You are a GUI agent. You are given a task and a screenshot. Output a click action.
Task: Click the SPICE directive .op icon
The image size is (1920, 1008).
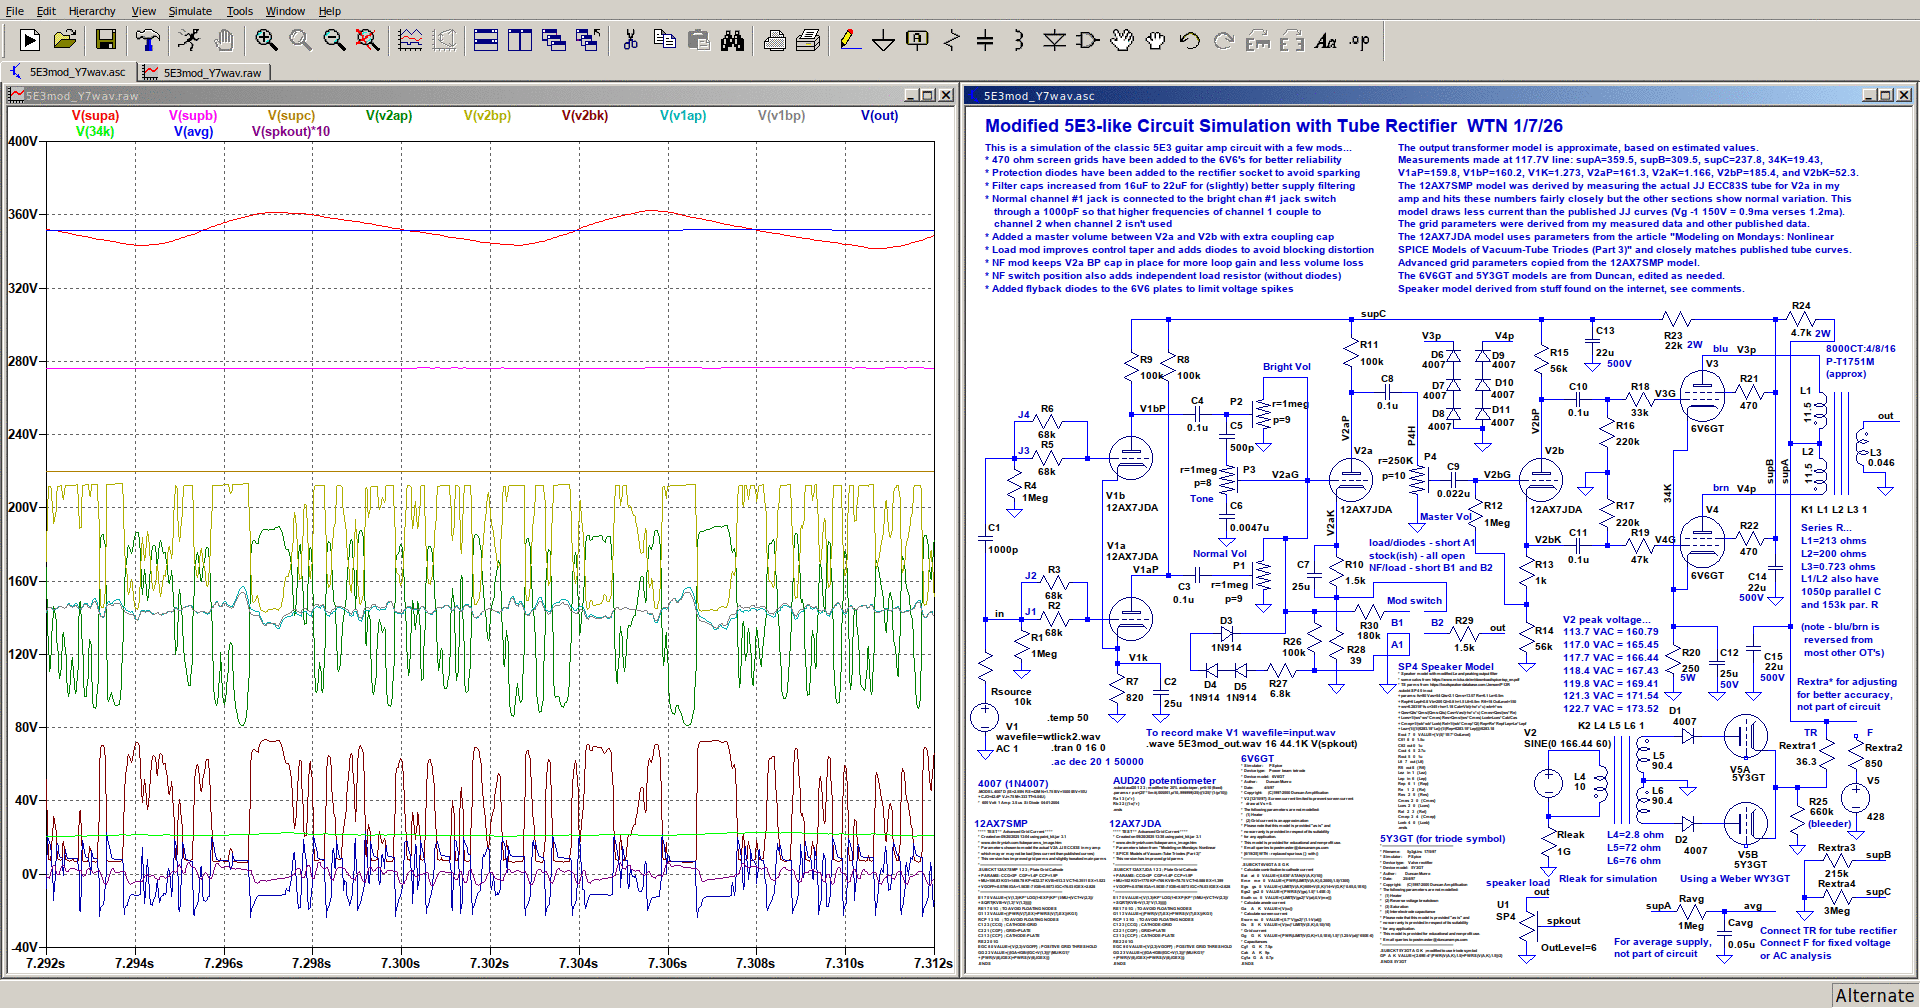[x=1359, y=40]
